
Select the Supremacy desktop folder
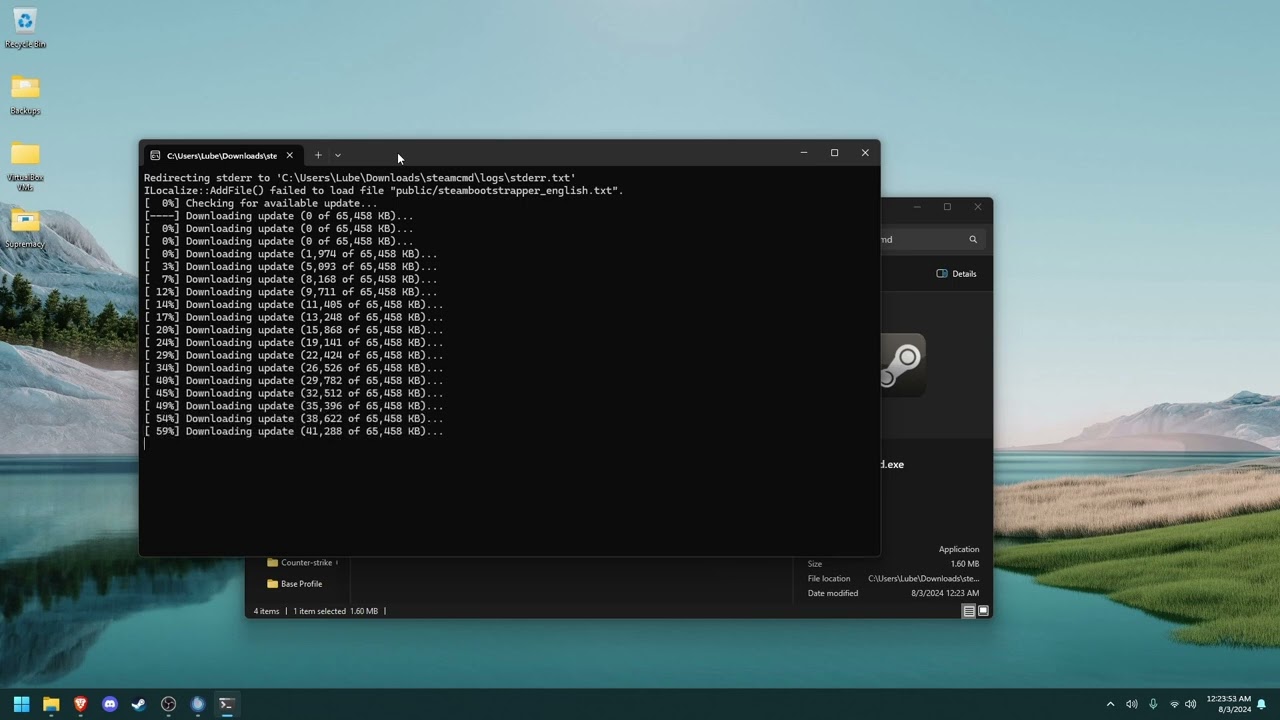tap(25, 228)
